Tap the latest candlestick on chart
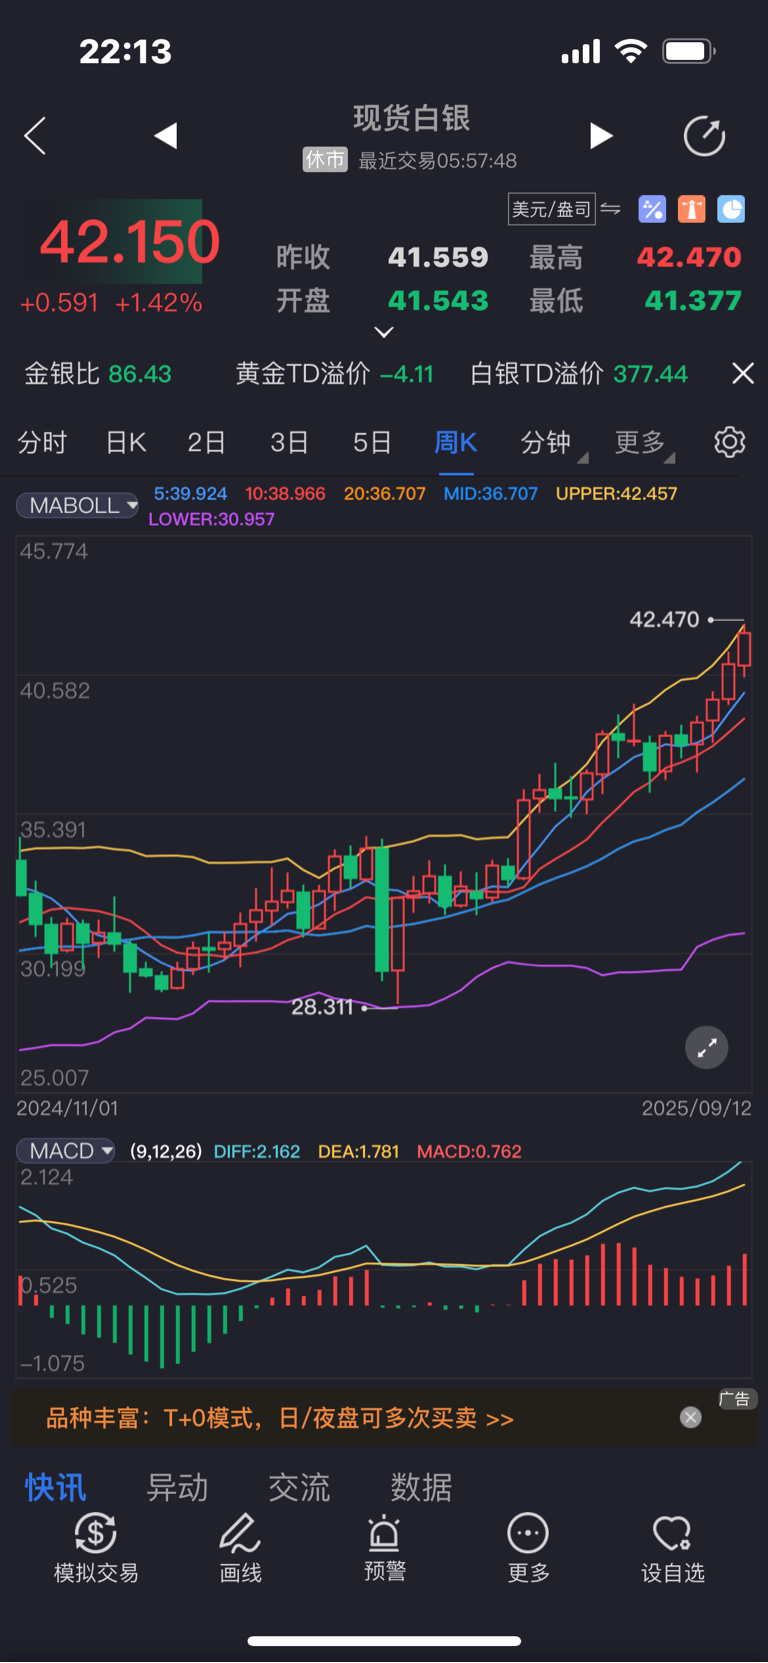 pyautogui.click(x=744, y=648)
